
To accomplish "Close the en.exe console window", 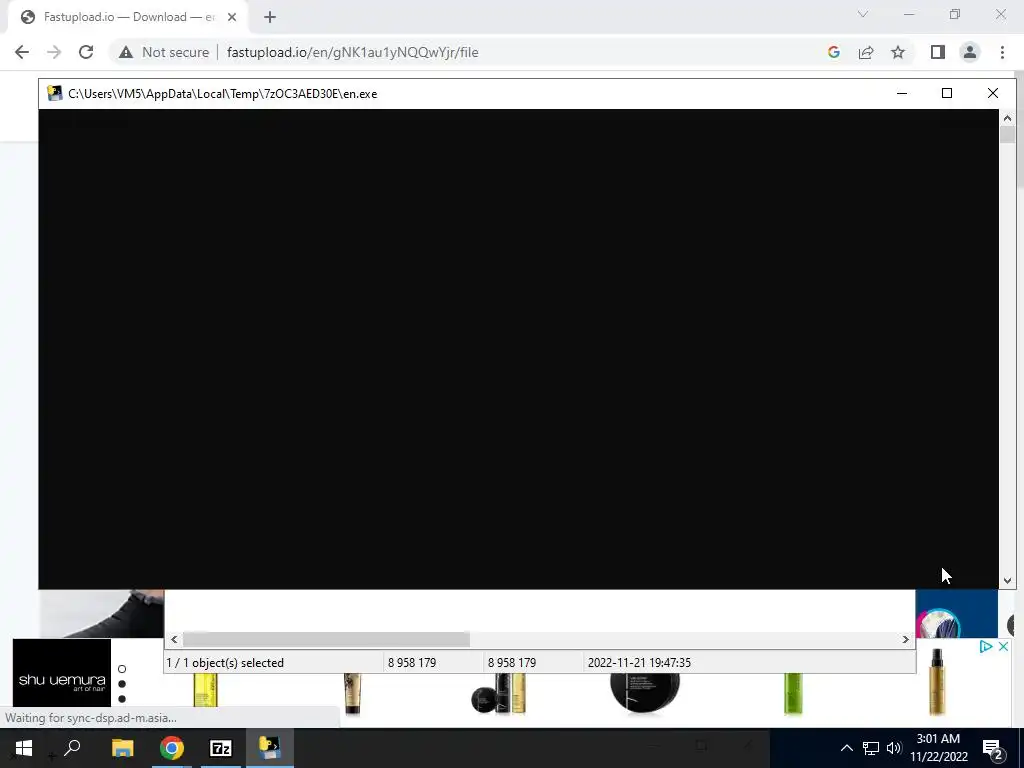I will [993, 93].
